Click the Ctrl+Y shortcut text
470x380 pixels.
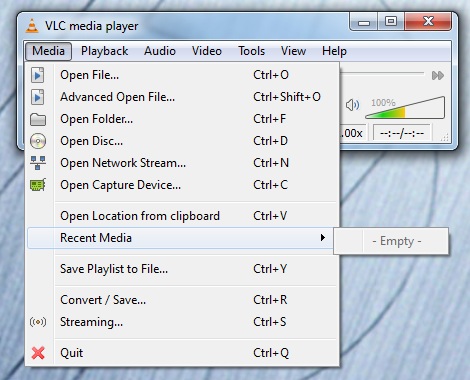[x=270, y=269]
